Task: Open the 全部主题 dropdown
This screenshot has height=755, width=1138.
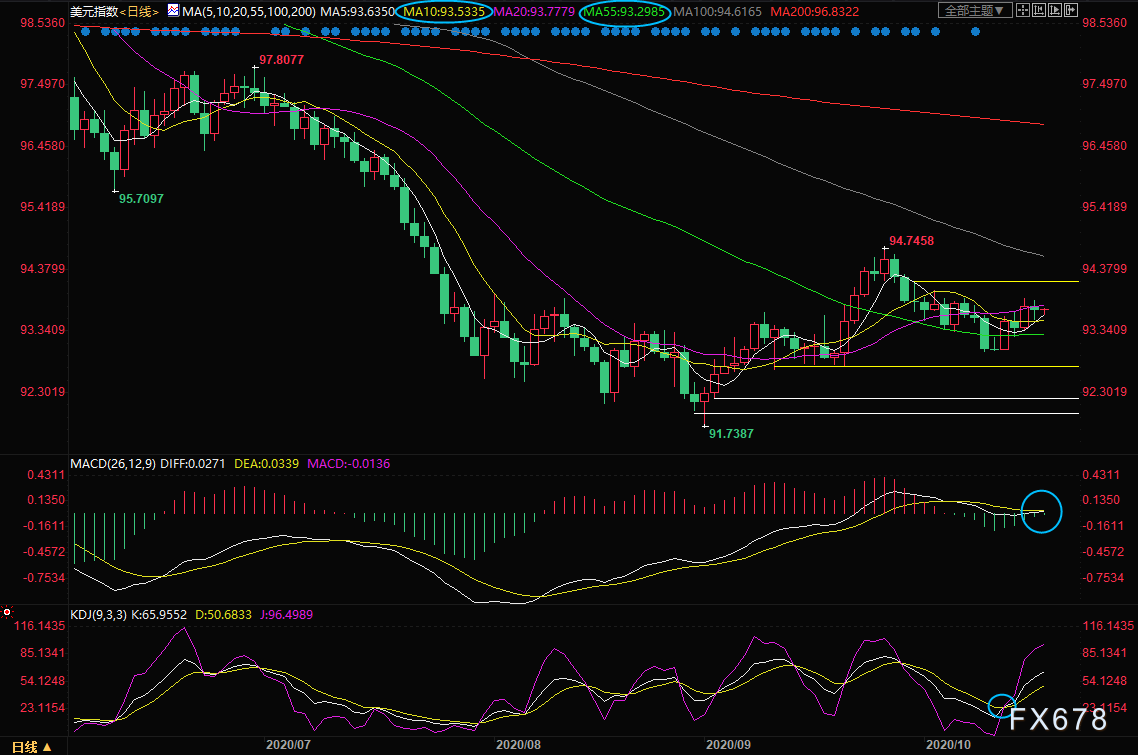Action: (975, 10)
